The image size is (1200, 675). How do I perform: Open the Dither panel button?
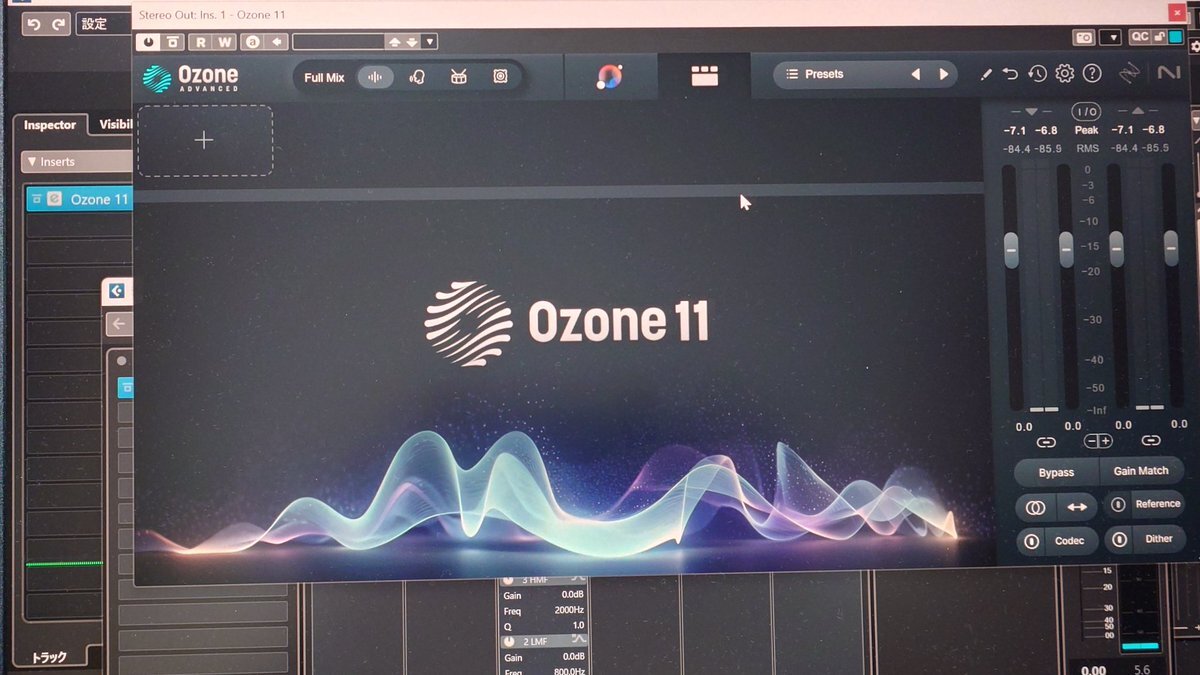1159,539
